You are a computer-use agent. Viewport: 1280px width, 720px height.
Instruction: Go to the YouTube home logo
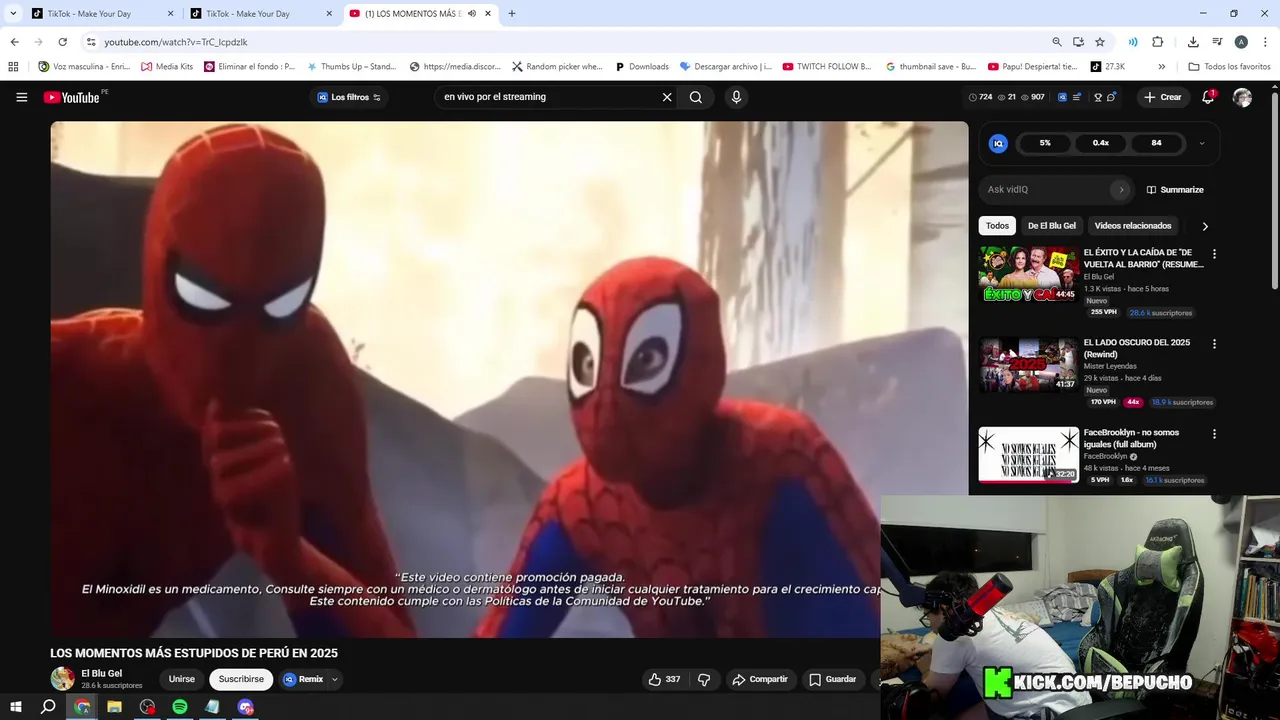[72, 97]
